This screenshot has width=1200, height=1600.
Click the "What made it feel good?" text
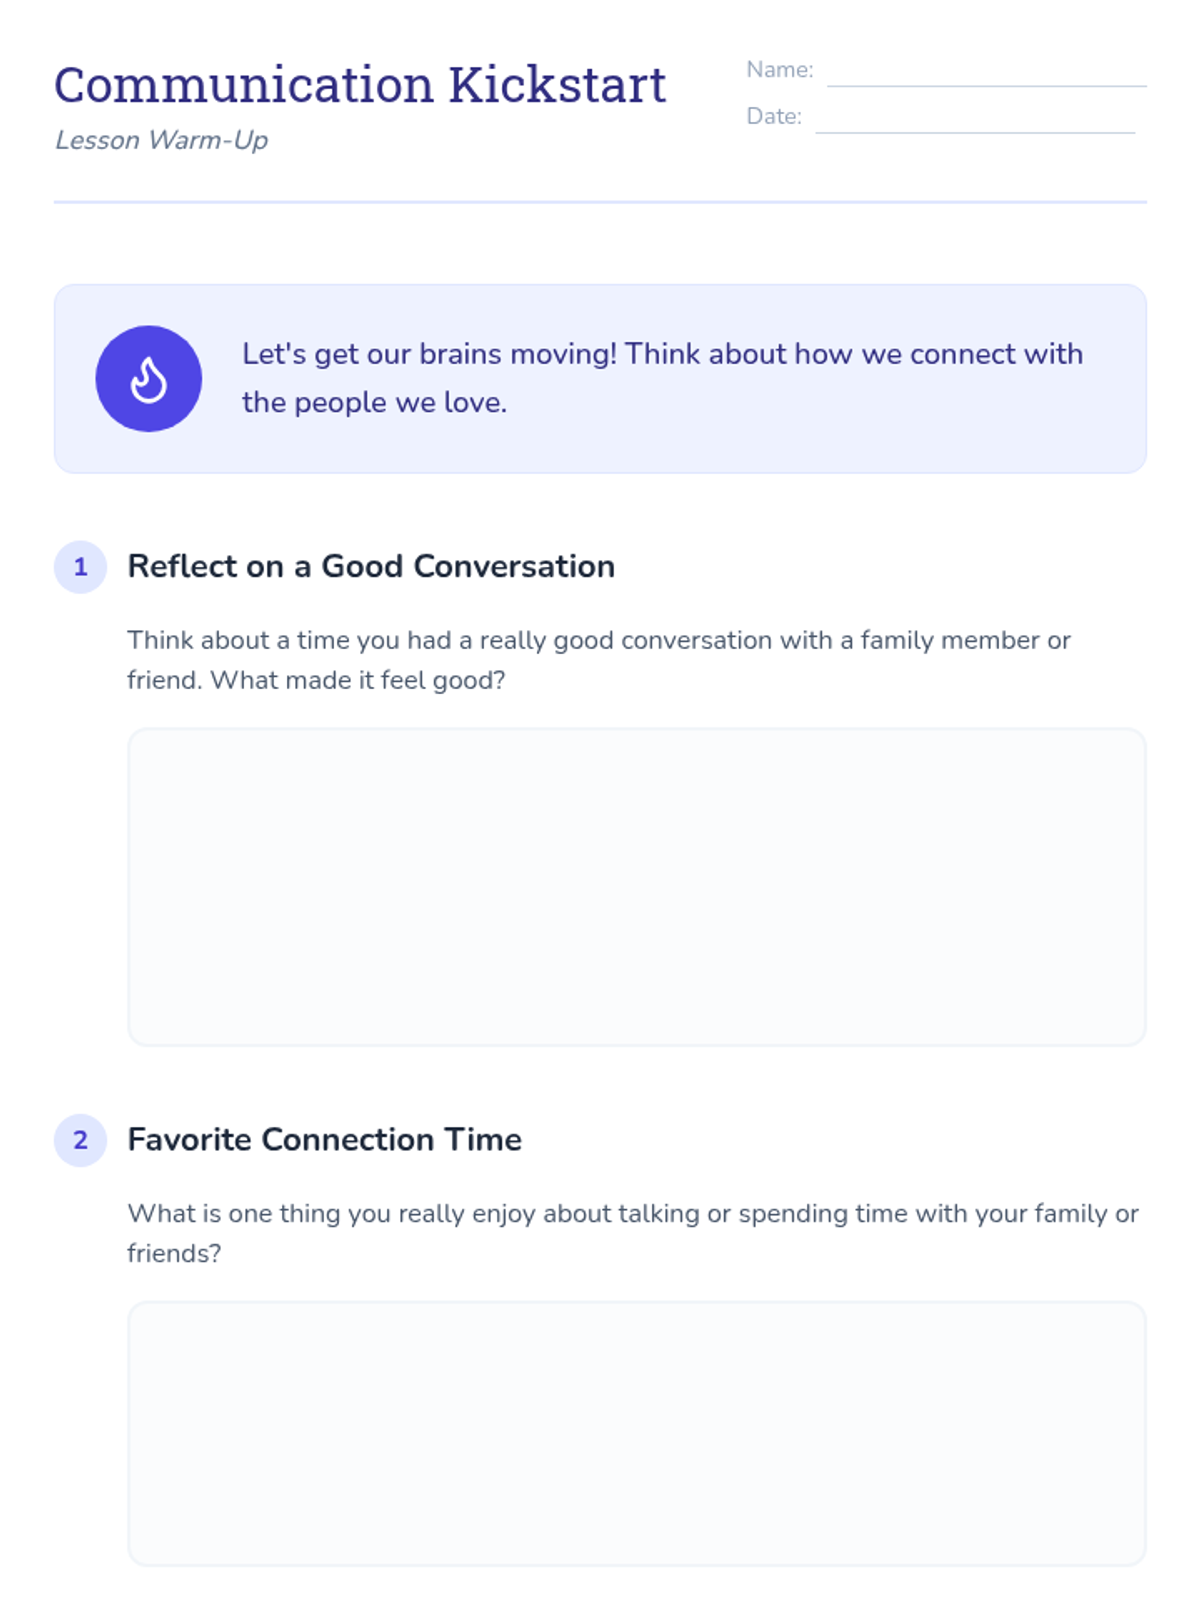tap(358, 681)
